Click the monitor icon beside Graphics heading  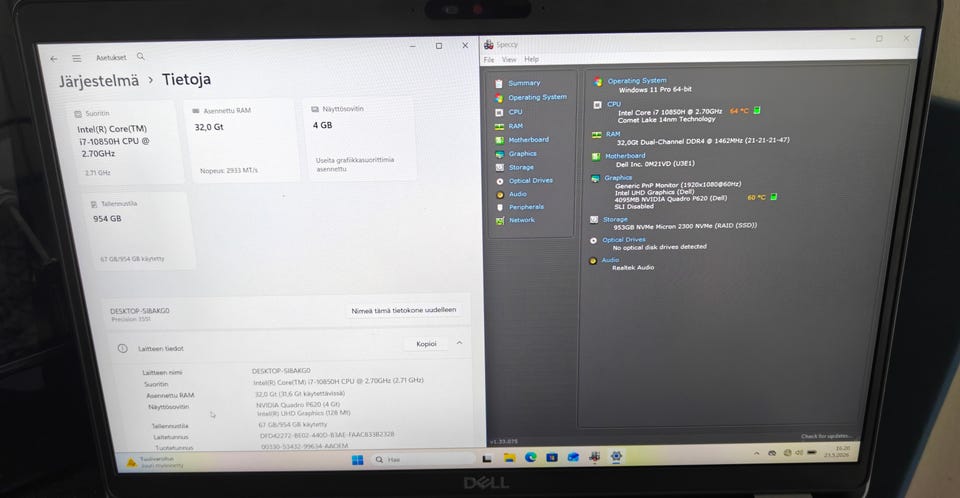click(x=595, y=178)
